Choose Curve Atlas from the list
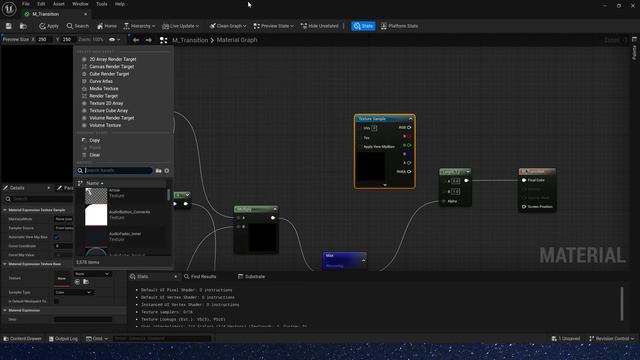640x360 pixels. pyautogui.click(x=101, y=81)
